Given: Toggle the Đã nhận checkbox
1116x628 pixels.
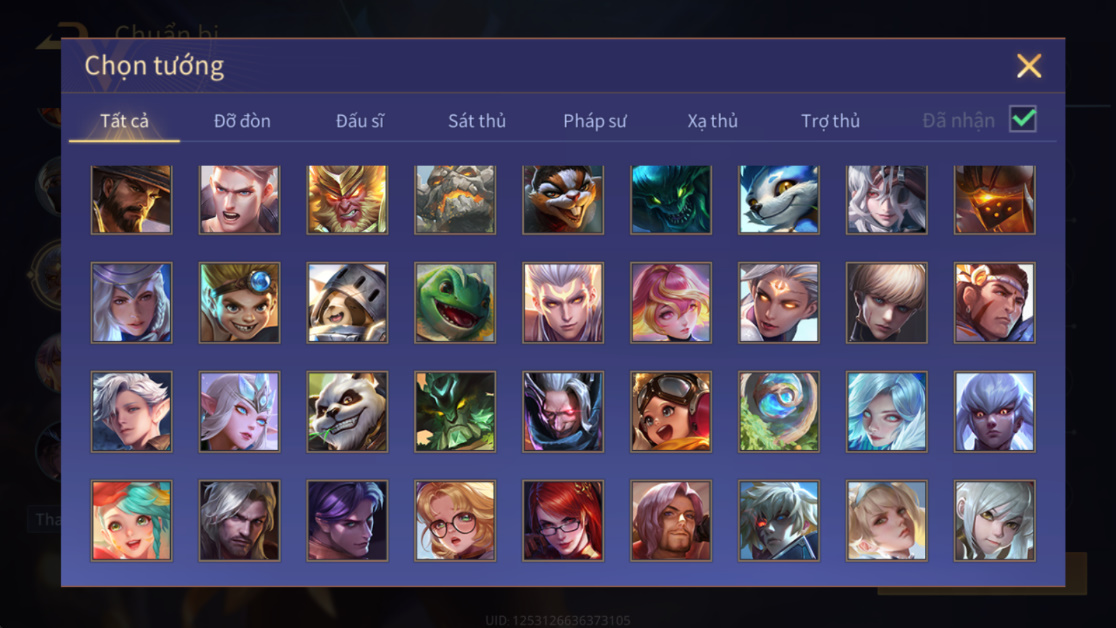Looking at the screenshot, I should (1023, 119).
